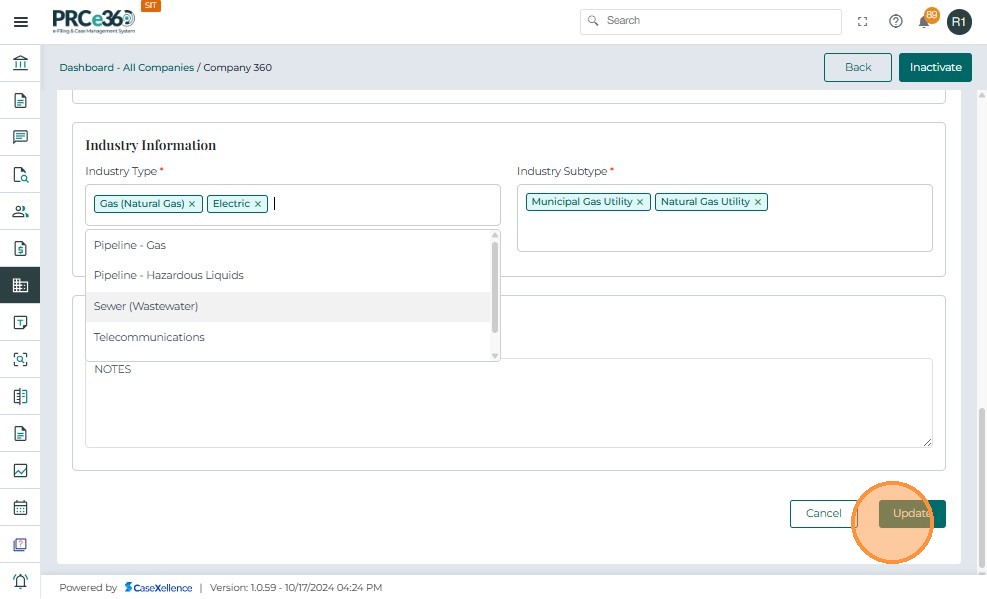
Task: Click the Cancel button
Action: (x=823, y=513)
